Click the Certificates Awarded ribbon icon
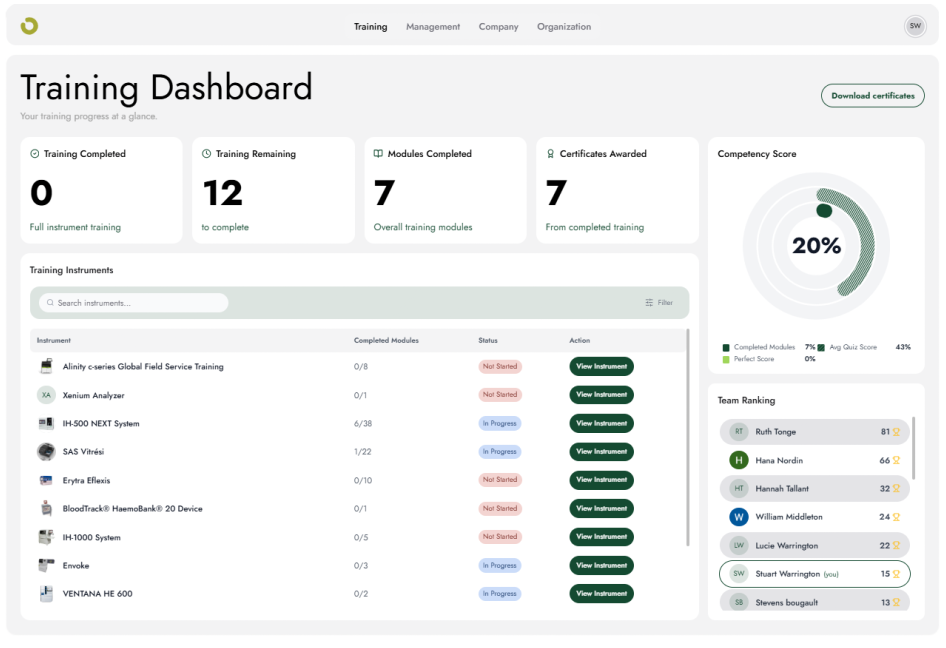Viewport: 946px width, 648px height. [550, 154]
